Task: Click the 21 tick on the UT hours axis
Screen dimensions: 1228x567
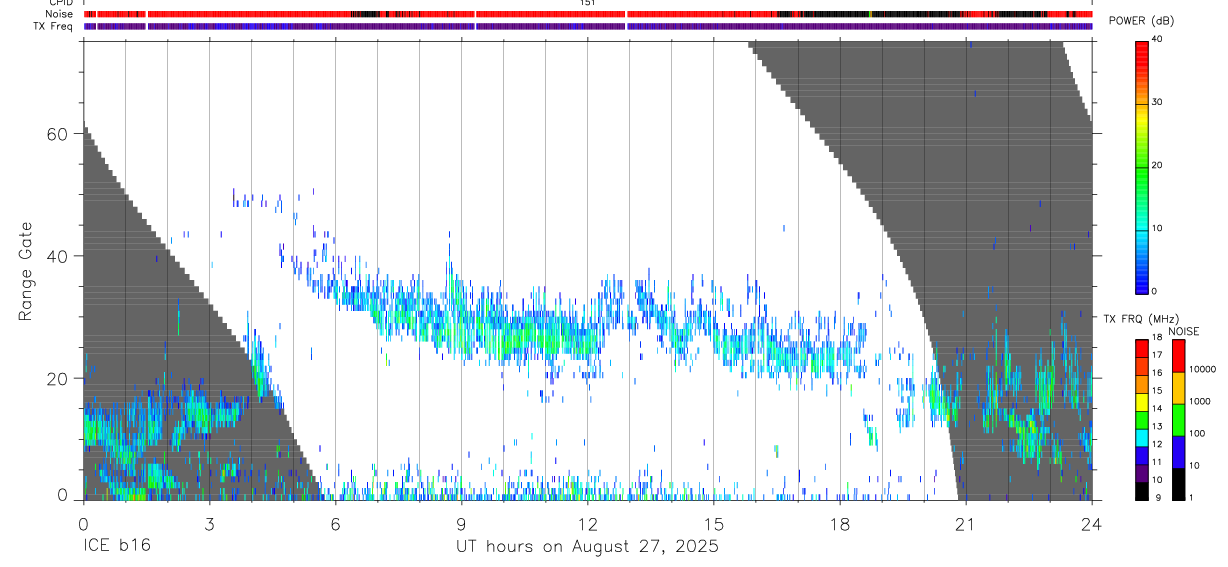Action: 965,524
